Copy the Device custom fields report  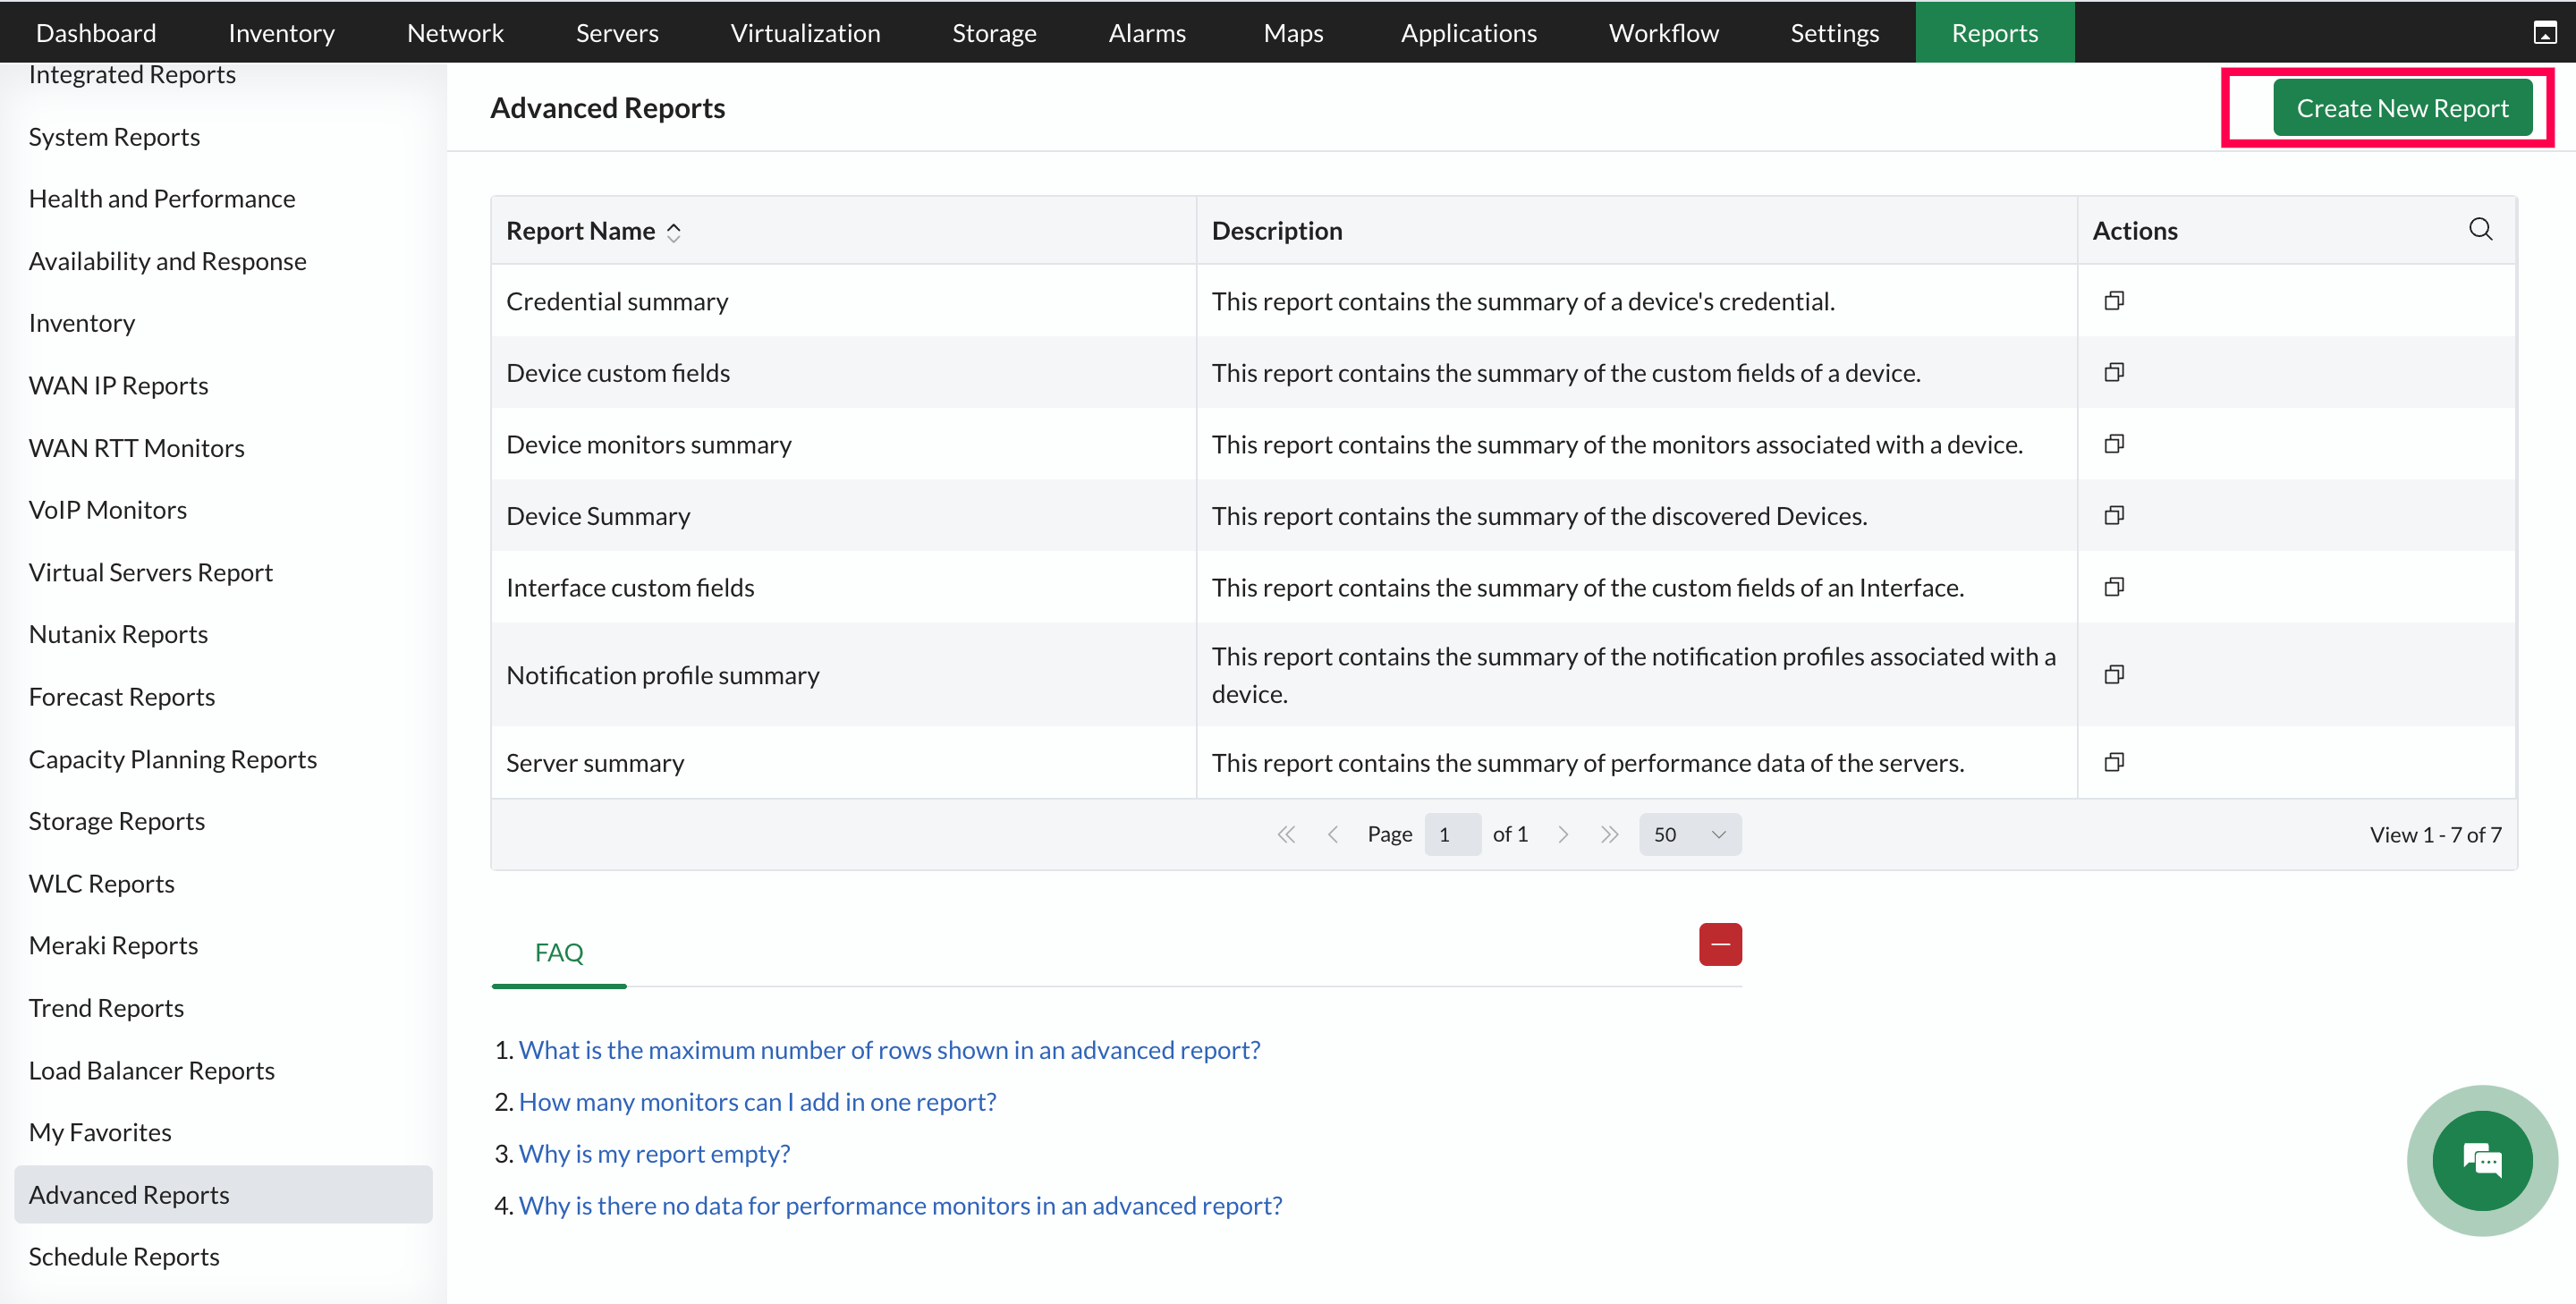[x=2114, y=372]
